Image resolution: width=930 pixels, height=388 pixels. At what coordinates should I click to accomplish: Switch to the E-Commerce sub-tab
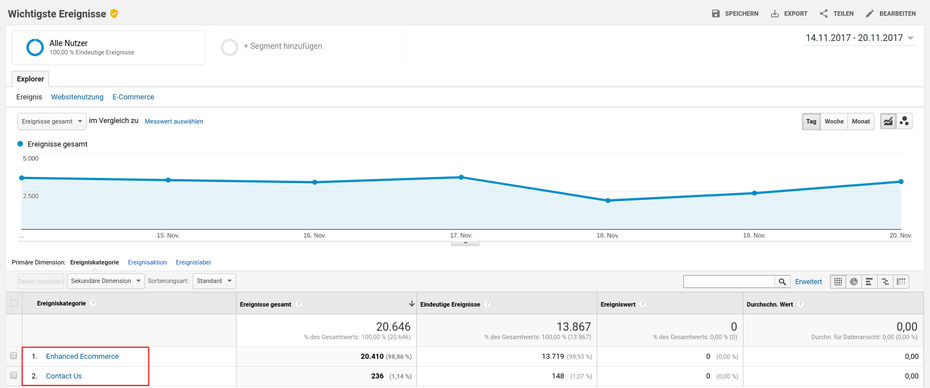[133, 97]
